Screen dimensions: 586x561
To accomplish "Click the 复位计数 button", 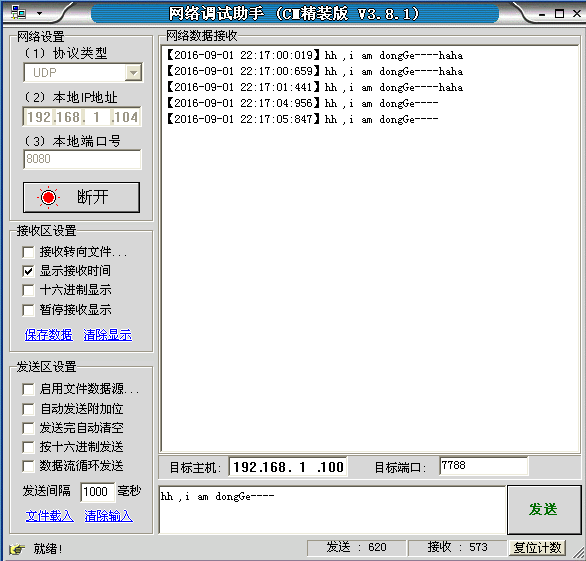I will [537, 548].
